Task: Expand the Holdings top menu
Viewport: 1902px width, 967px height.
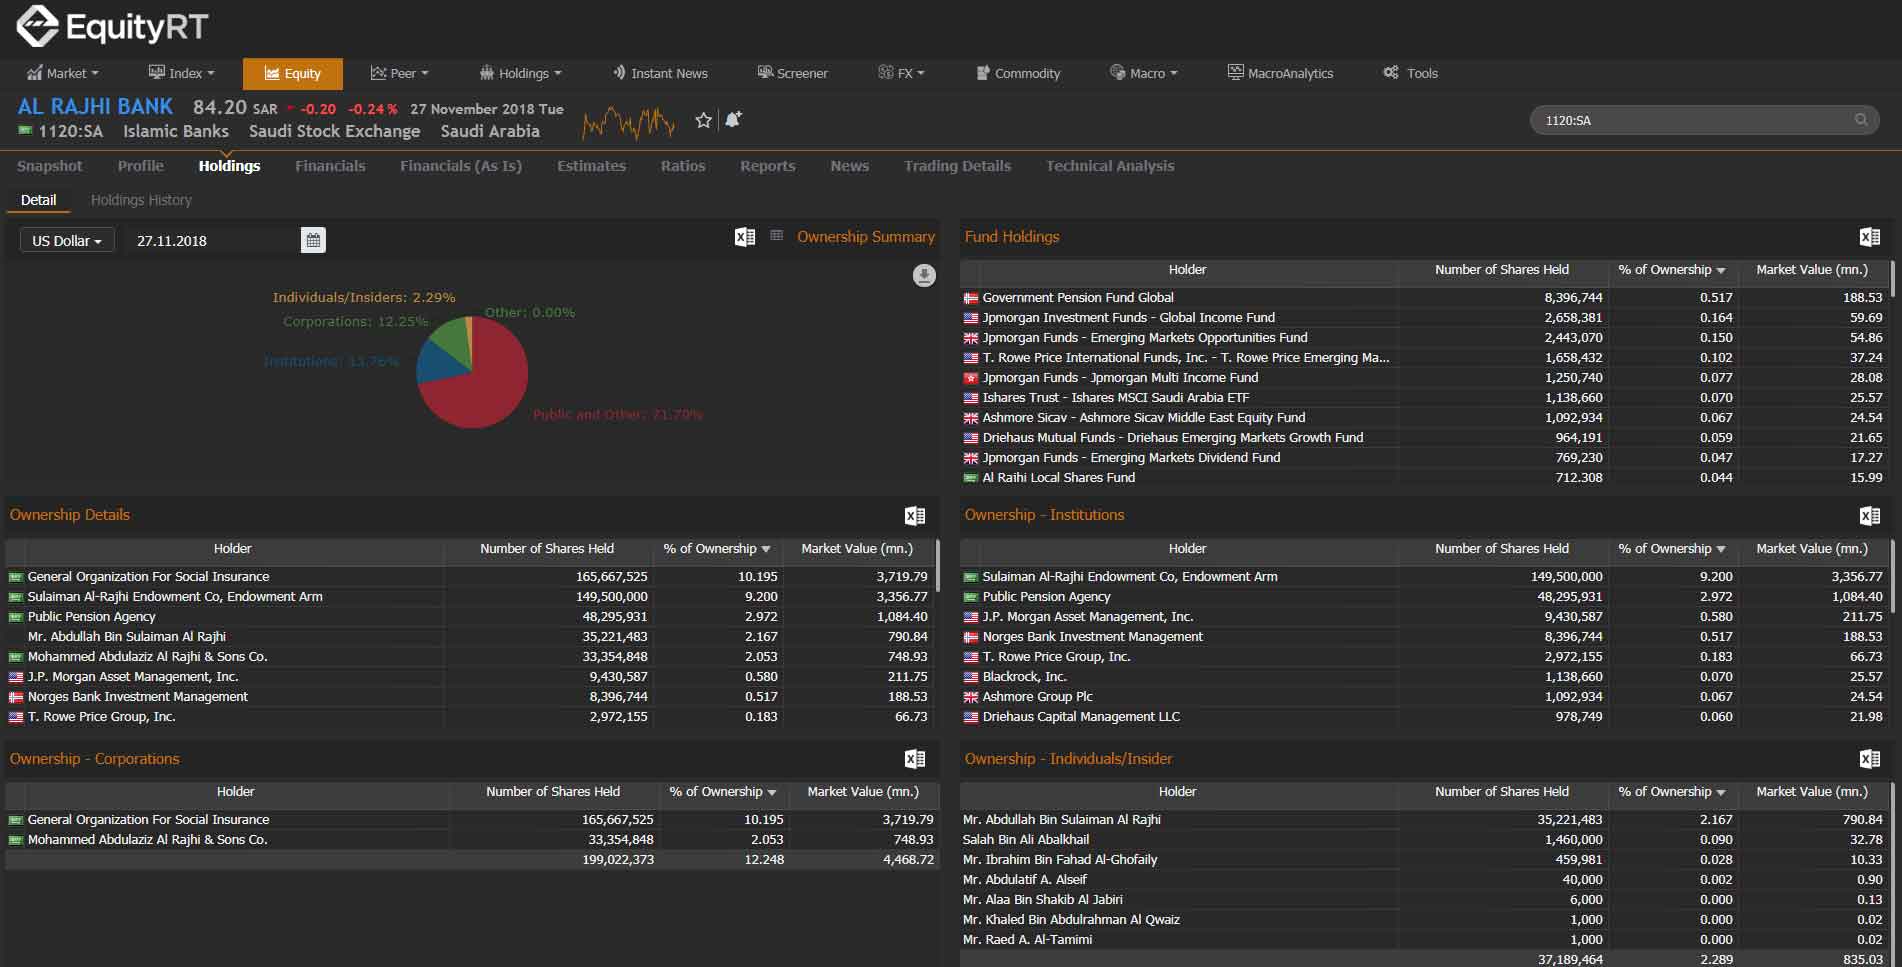Action: [520, 73]
